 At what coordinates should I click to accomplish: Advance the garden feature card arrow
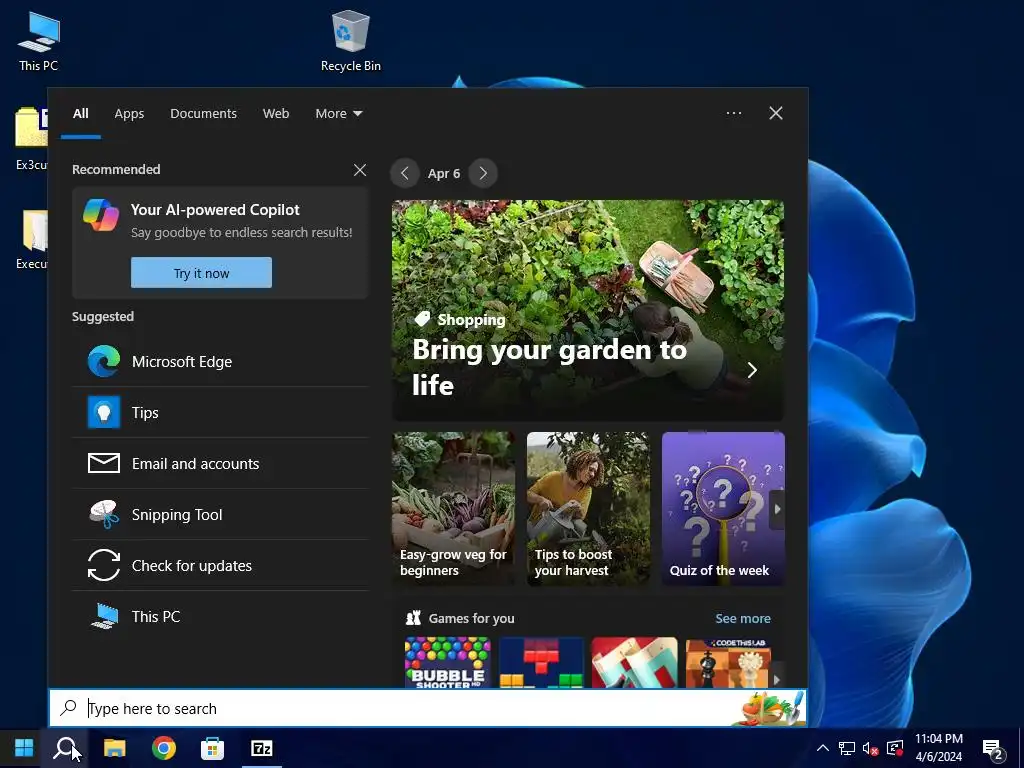click(x=752, y=370)
